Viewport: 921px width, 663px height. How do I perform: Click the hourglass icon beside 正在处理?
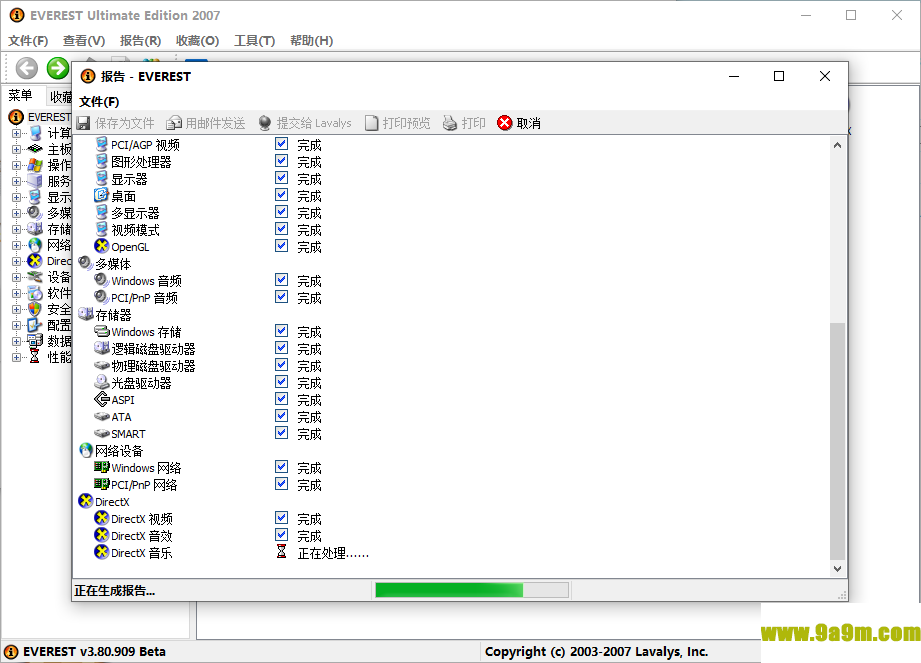[x=281, y=553]
